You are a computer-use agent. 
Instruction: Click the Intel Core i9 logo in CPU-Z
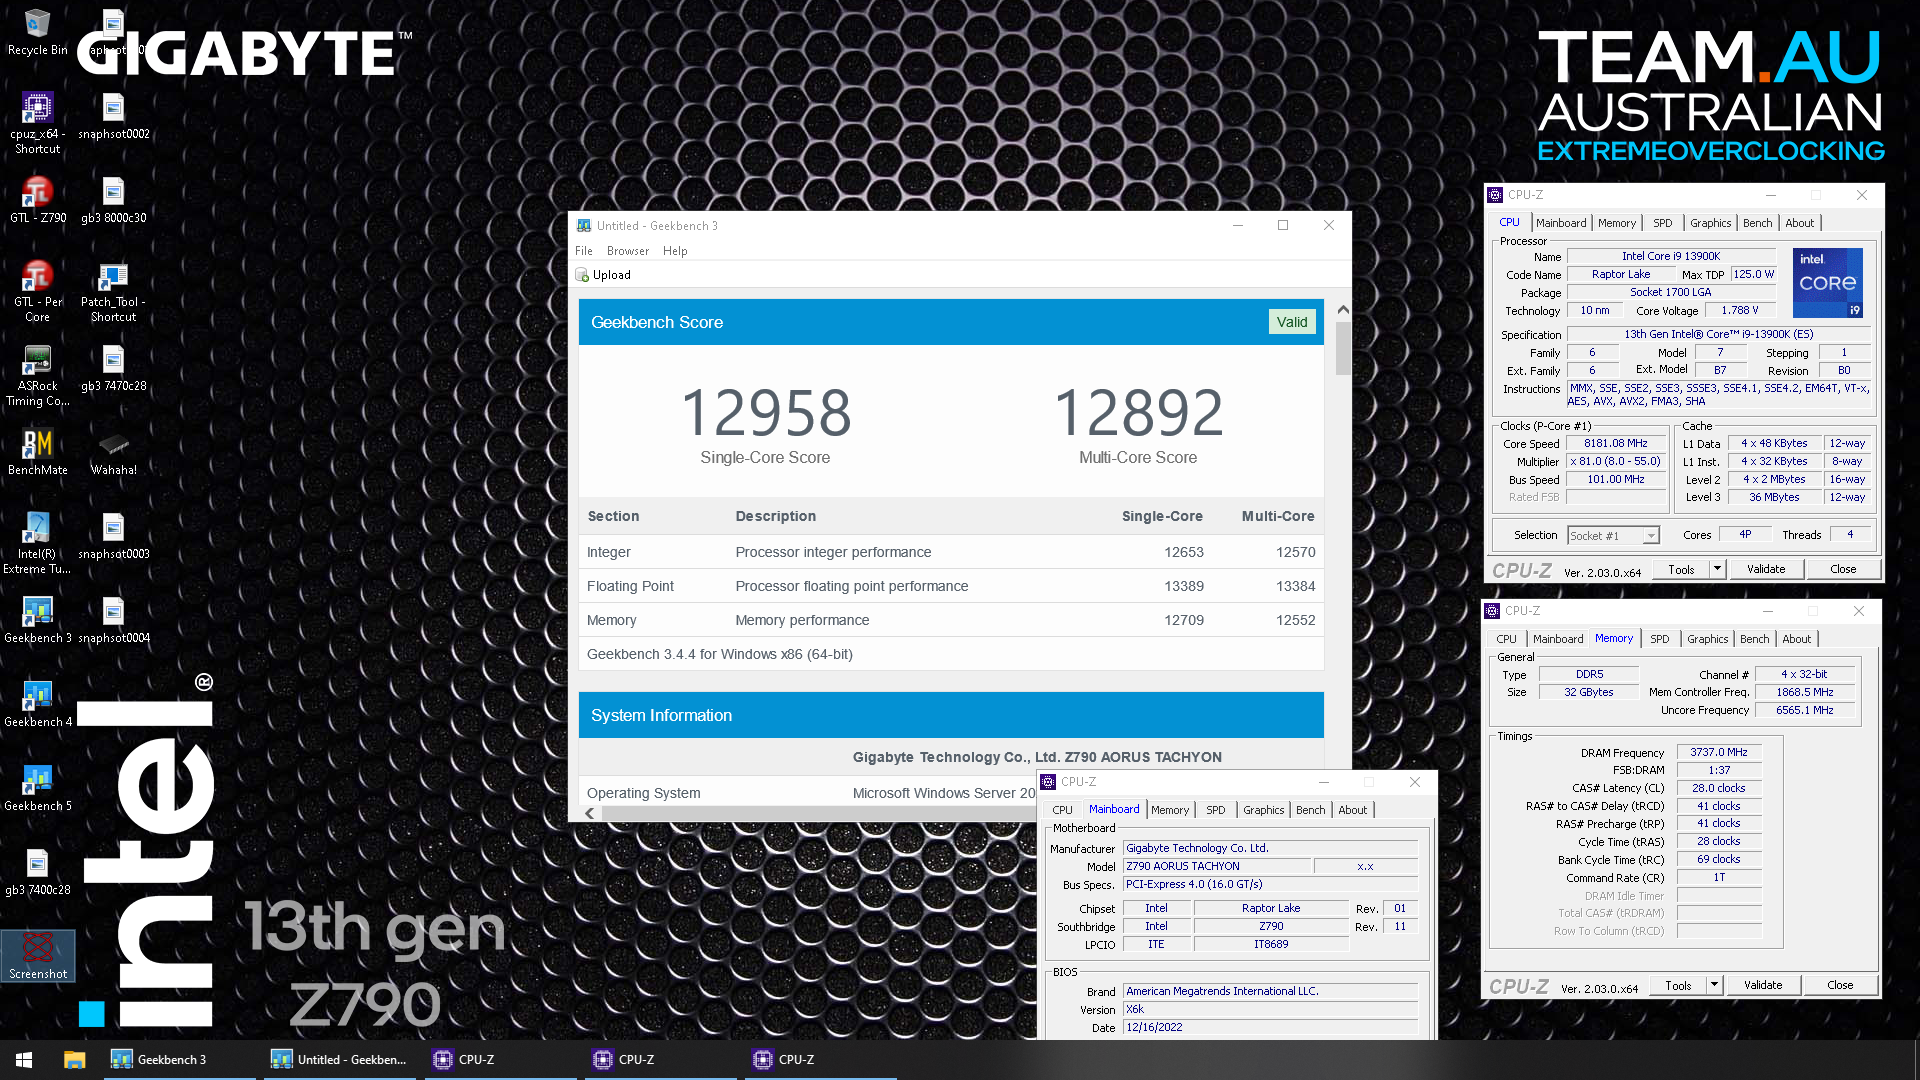[x=1828, y=283]
